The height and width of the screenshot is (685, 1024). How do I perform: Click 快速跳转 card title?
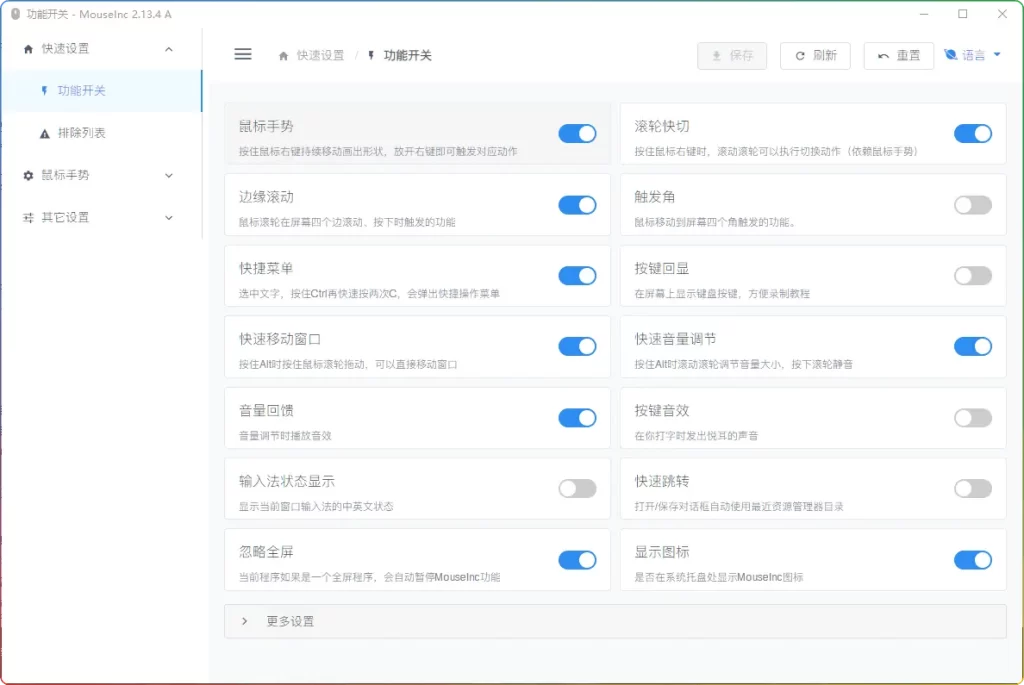click(662, 481)
